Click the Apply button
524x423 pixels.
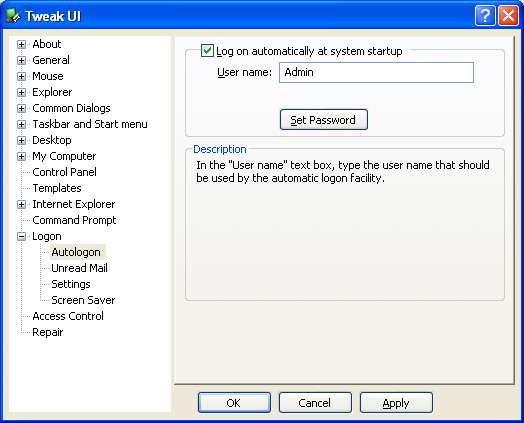click(x=396, y=403)
